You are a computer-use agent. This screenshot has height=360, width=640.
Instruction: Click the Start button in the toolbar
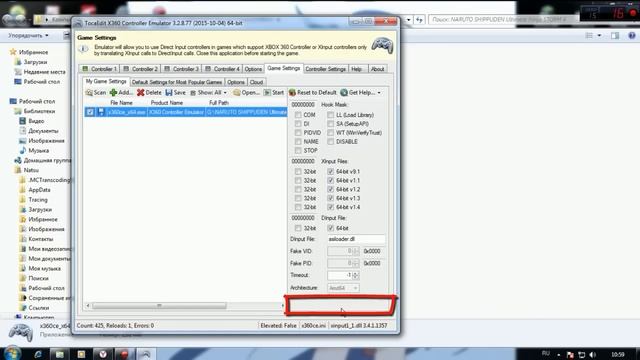pyautogui.click(x=274, y=93)
